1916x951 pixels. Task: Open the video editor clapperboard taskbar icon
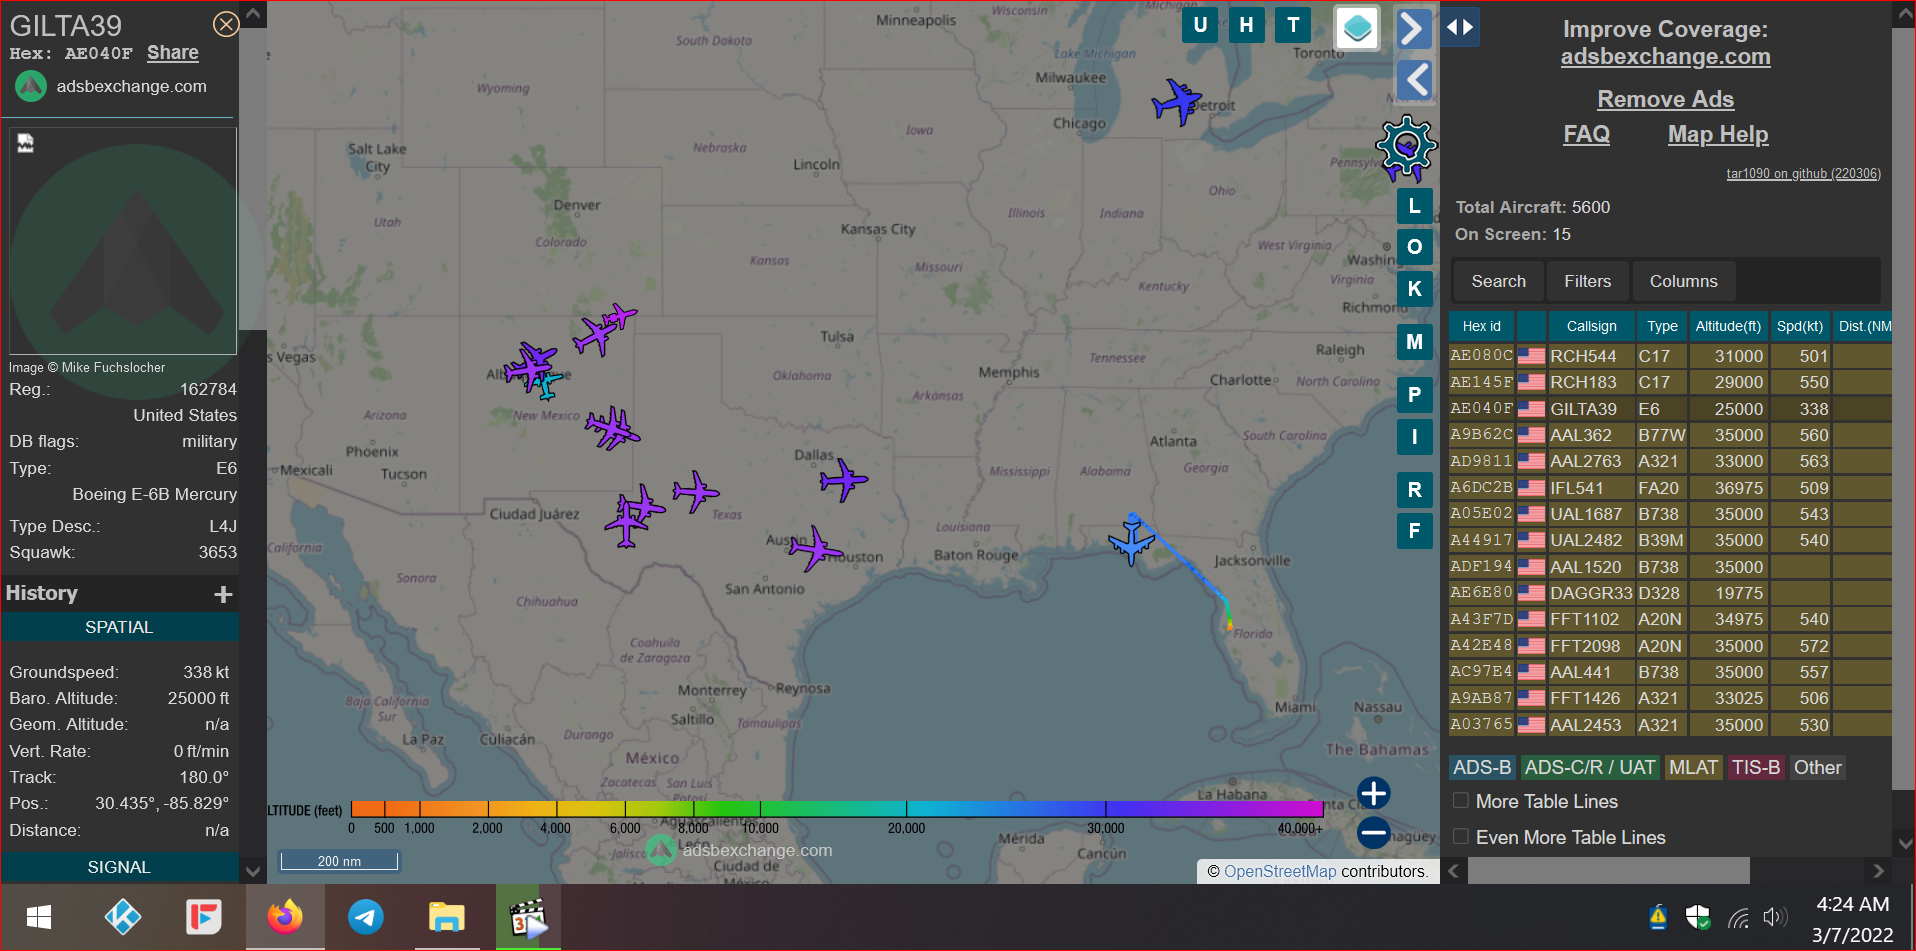[x=528, y=917]
